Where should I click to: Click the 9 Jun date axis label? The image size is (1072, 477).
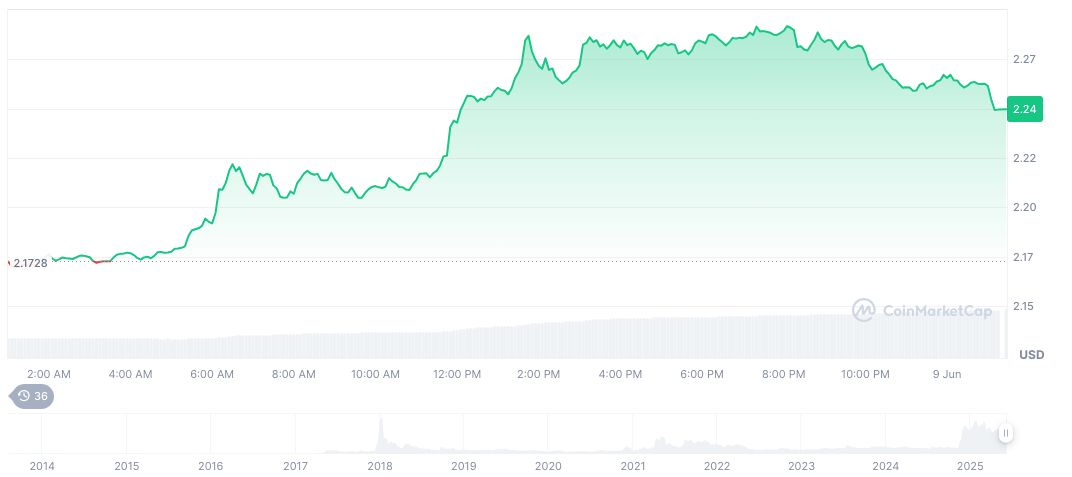pos(946,374)
